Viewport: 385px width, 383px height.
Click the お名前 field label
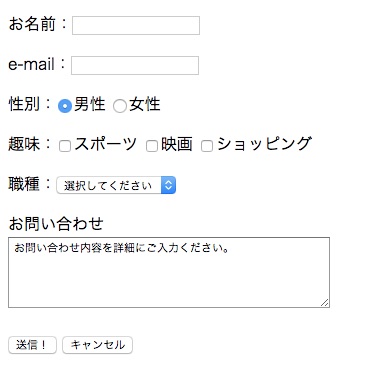[32, 24]
